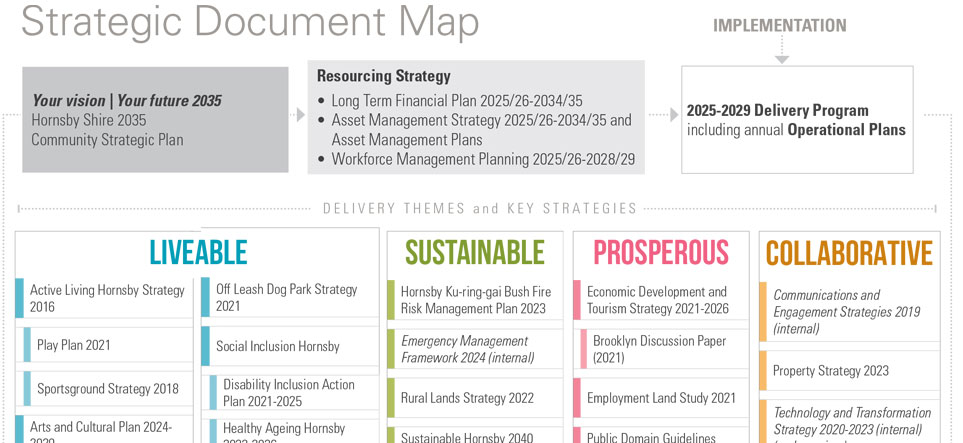Select 'Your vision | Your future 2035' heading

coord(127,101)
